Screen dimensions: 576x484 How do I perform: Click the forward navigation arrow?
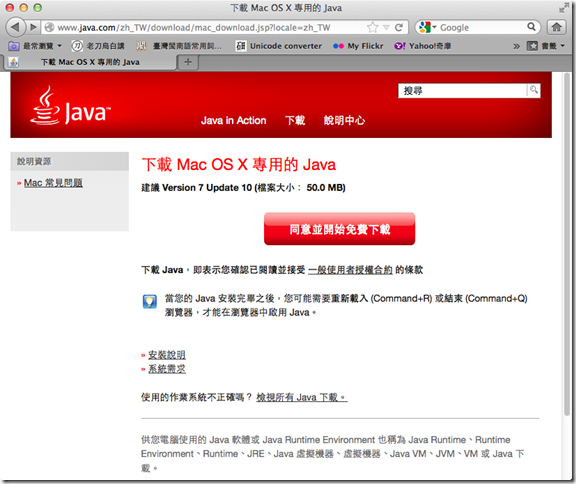[33, 27]
